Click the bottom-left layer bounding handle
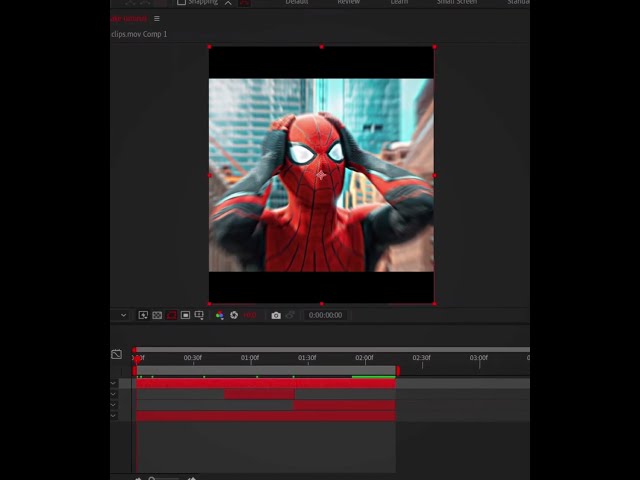This screenshot has height=480, width=640. pos(210,304)
